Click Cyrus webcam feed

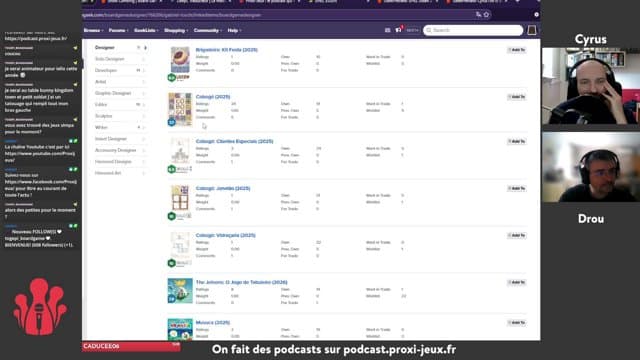click(591, 86)
